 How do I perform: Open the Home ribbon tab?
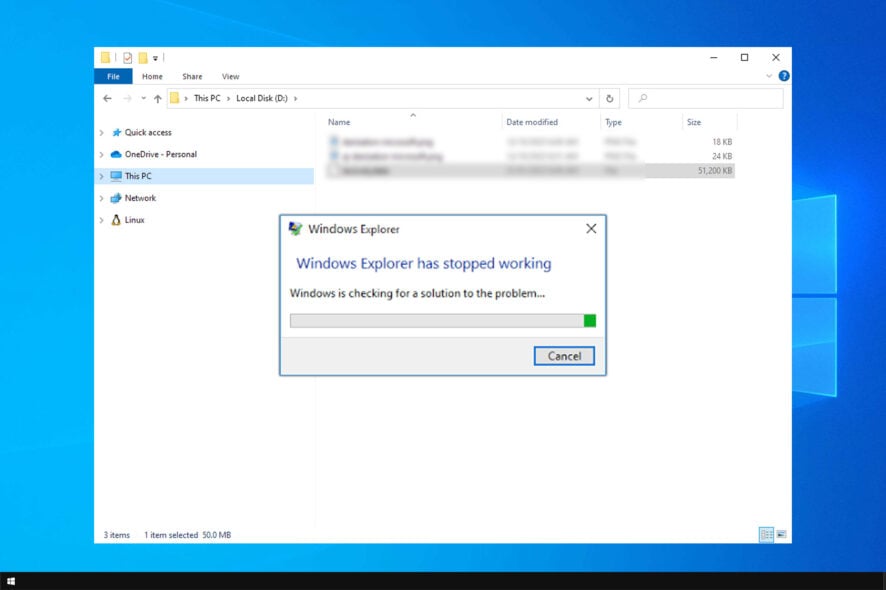(x=152, y=76)
